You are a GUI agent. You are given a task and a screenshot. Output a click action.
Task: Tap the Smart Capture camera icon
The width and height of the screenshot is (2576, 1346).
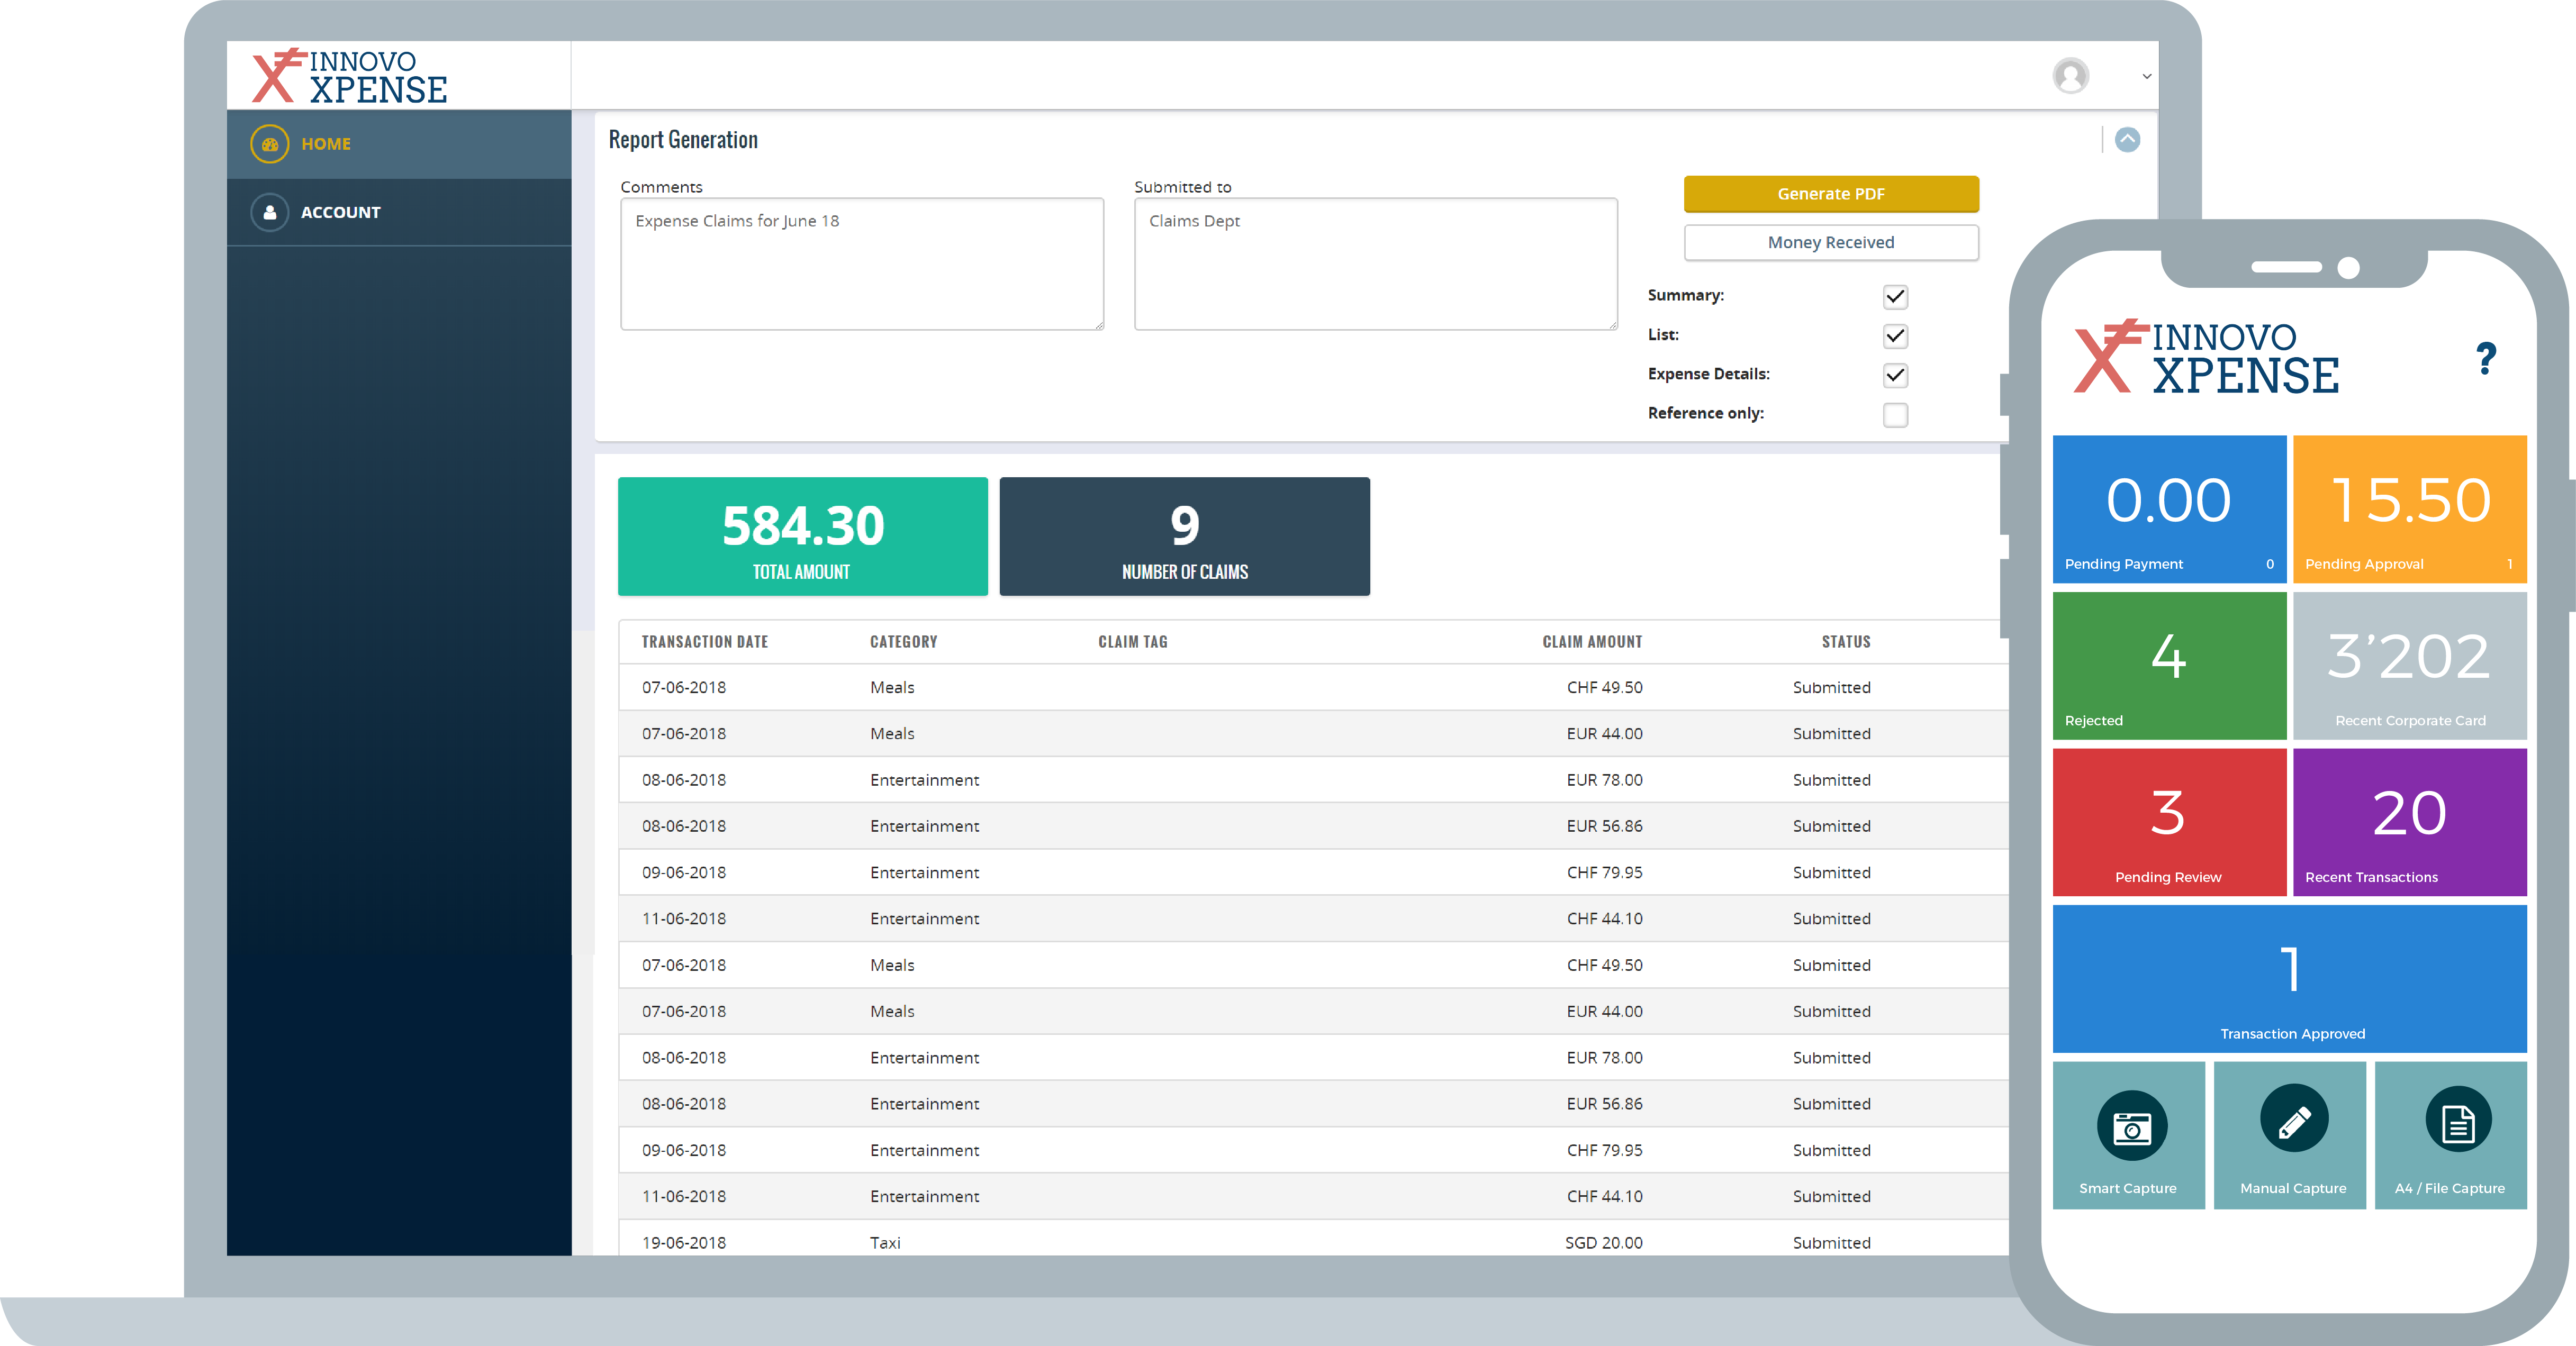pos(2131,1127)
